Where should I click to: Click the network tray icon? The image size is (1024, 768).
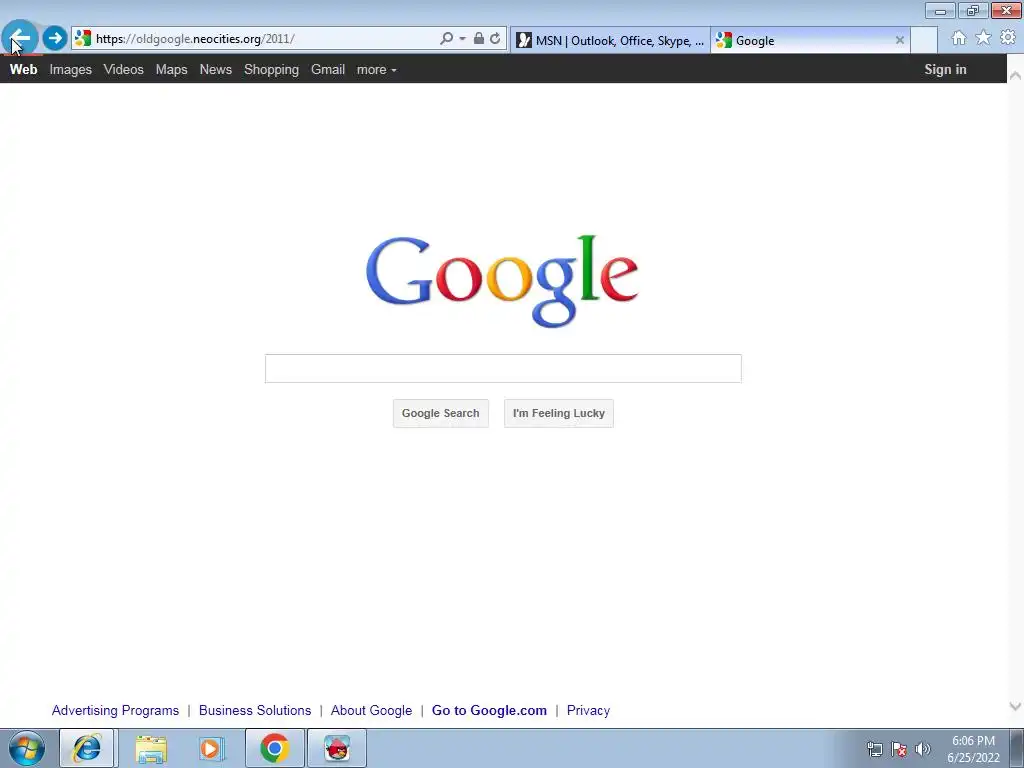(874, 749)
